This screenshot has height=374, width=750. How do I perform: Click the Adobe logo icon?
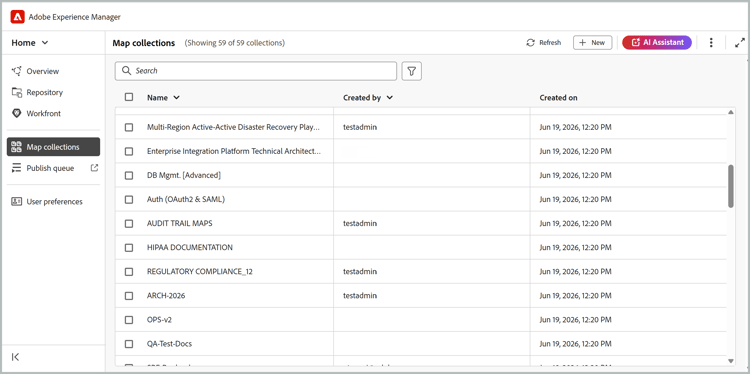(x=18, y=17)
